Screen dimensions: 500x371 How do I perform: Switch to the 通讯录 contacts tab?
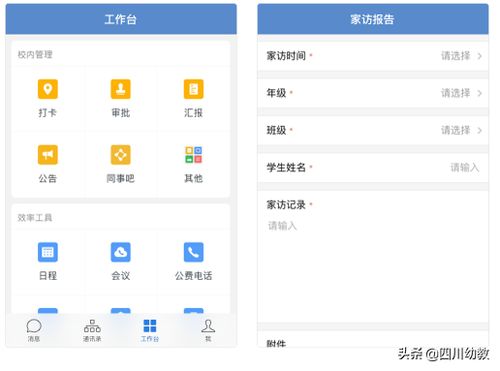tap(92, 330)
